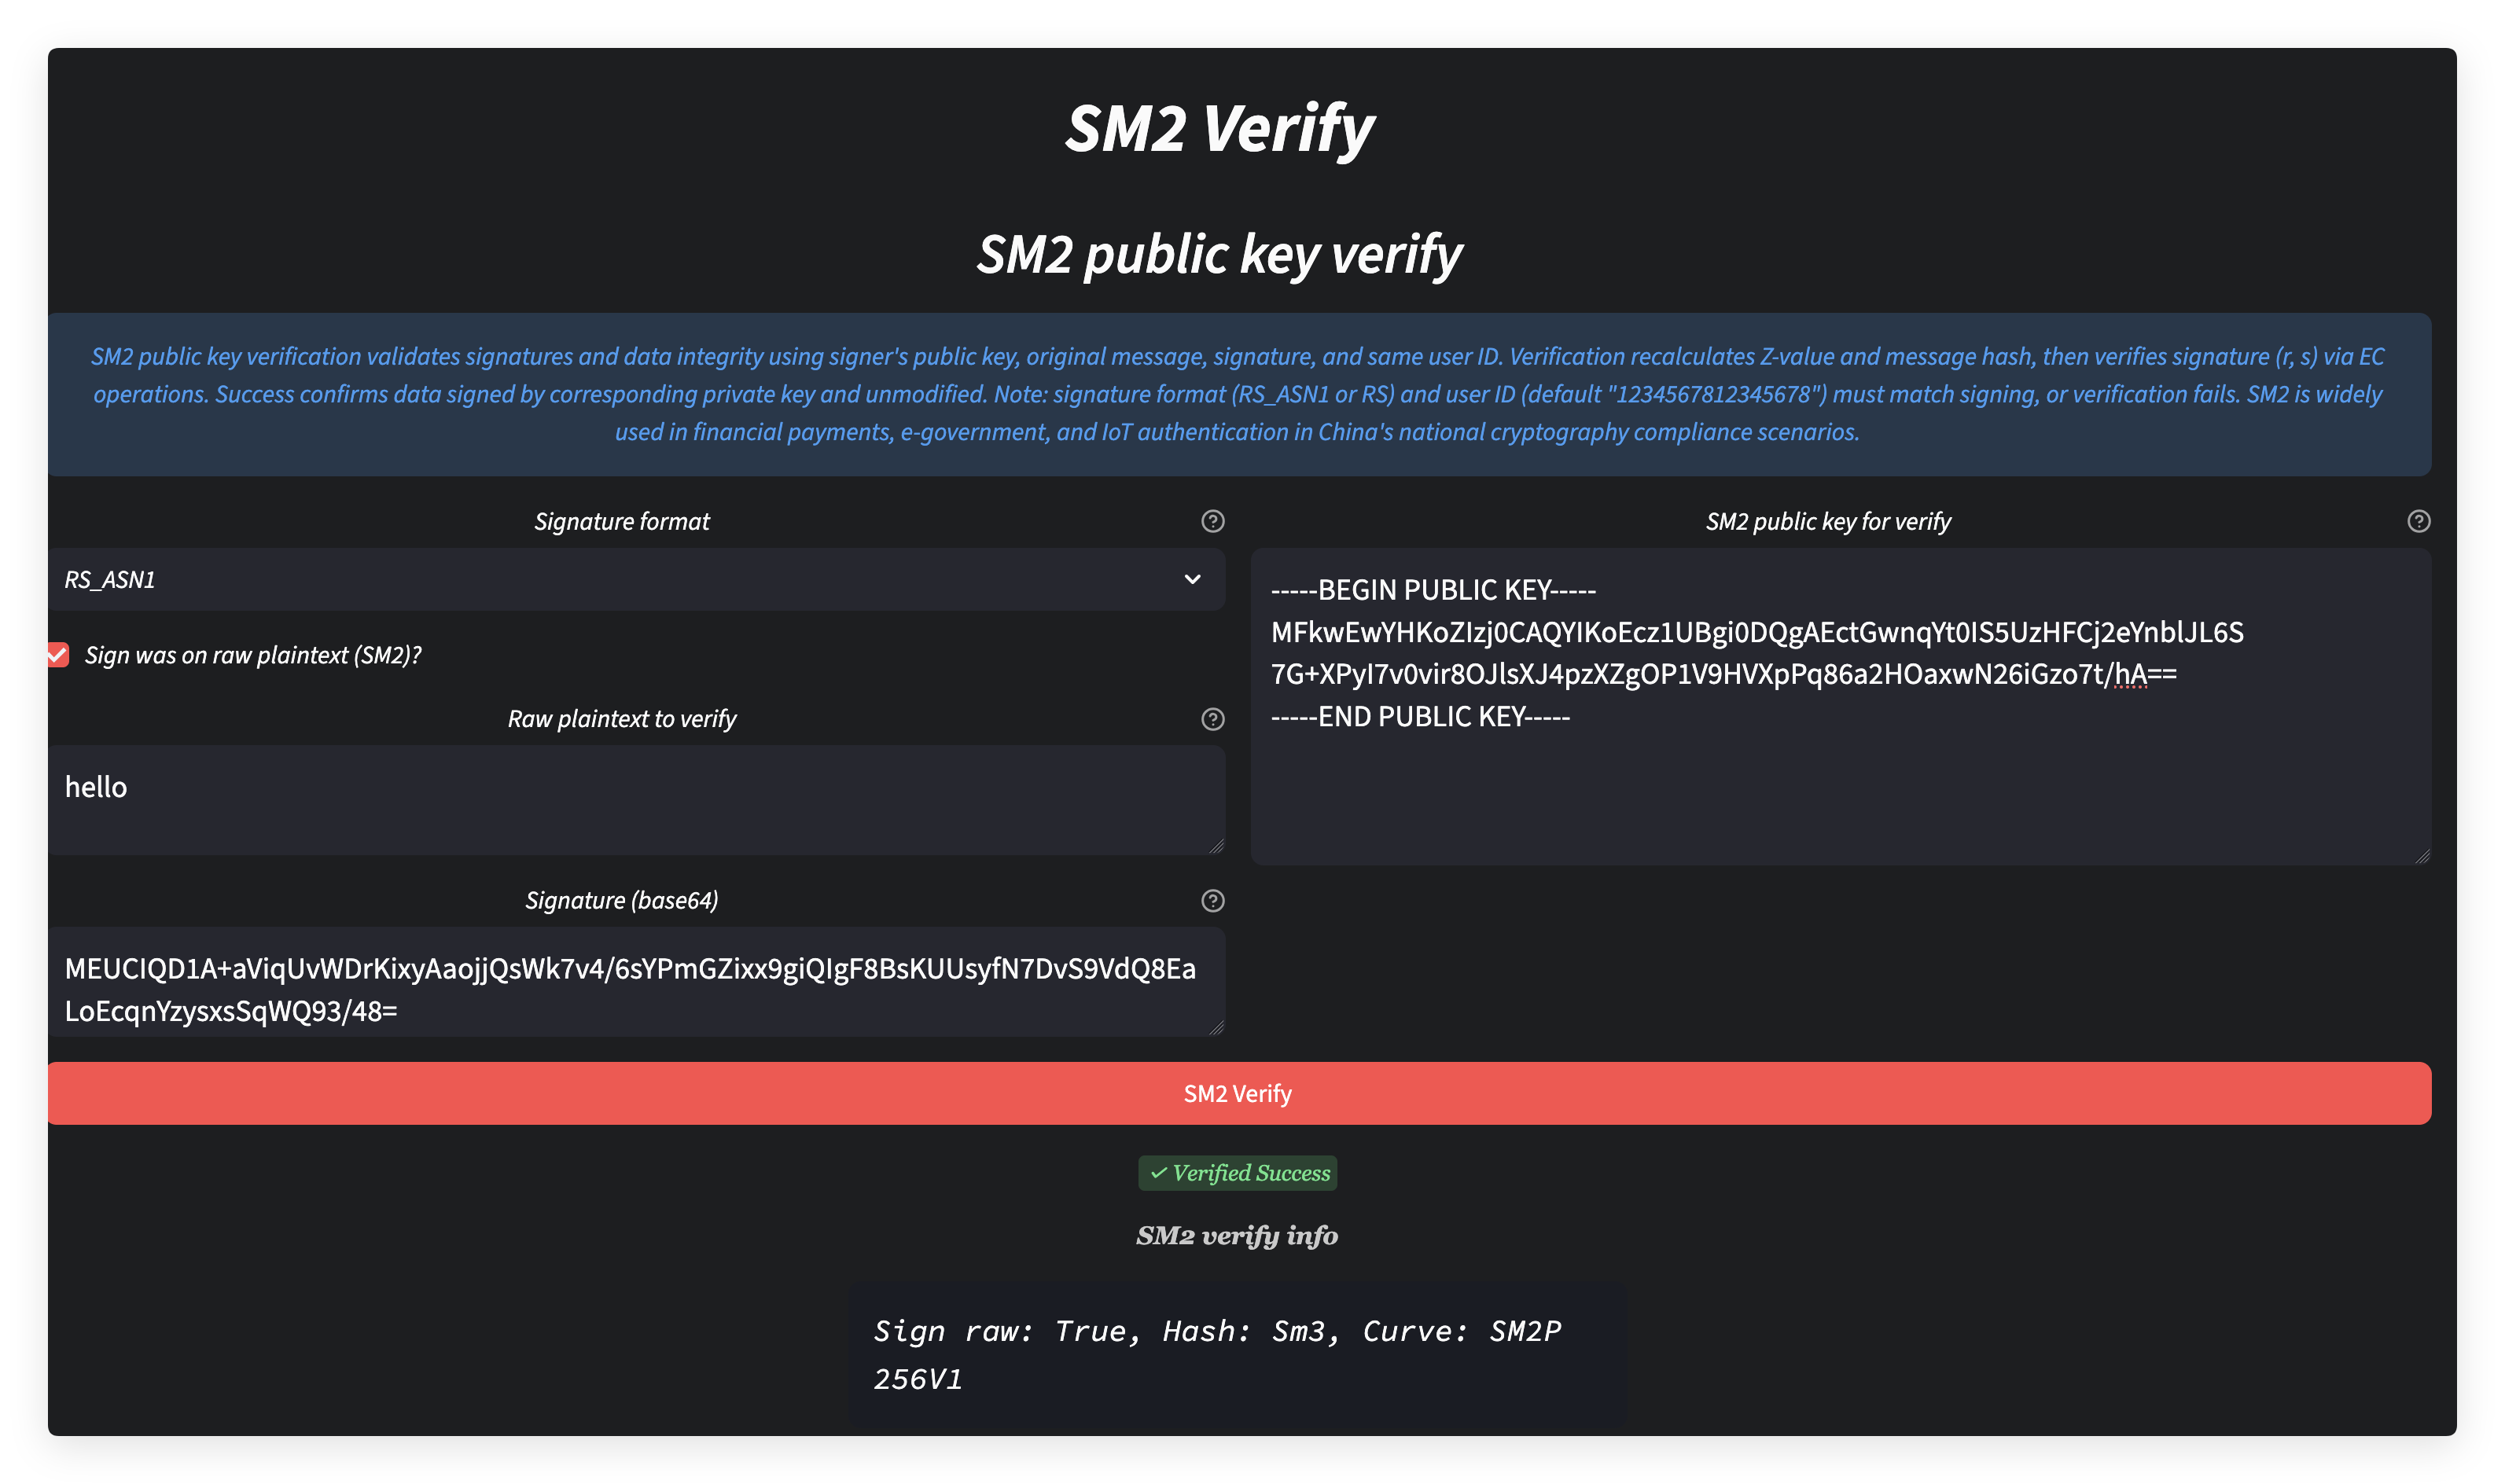Click resize grip on the signature textarea
Screen dimensions: 2505x1484
1216,1028
